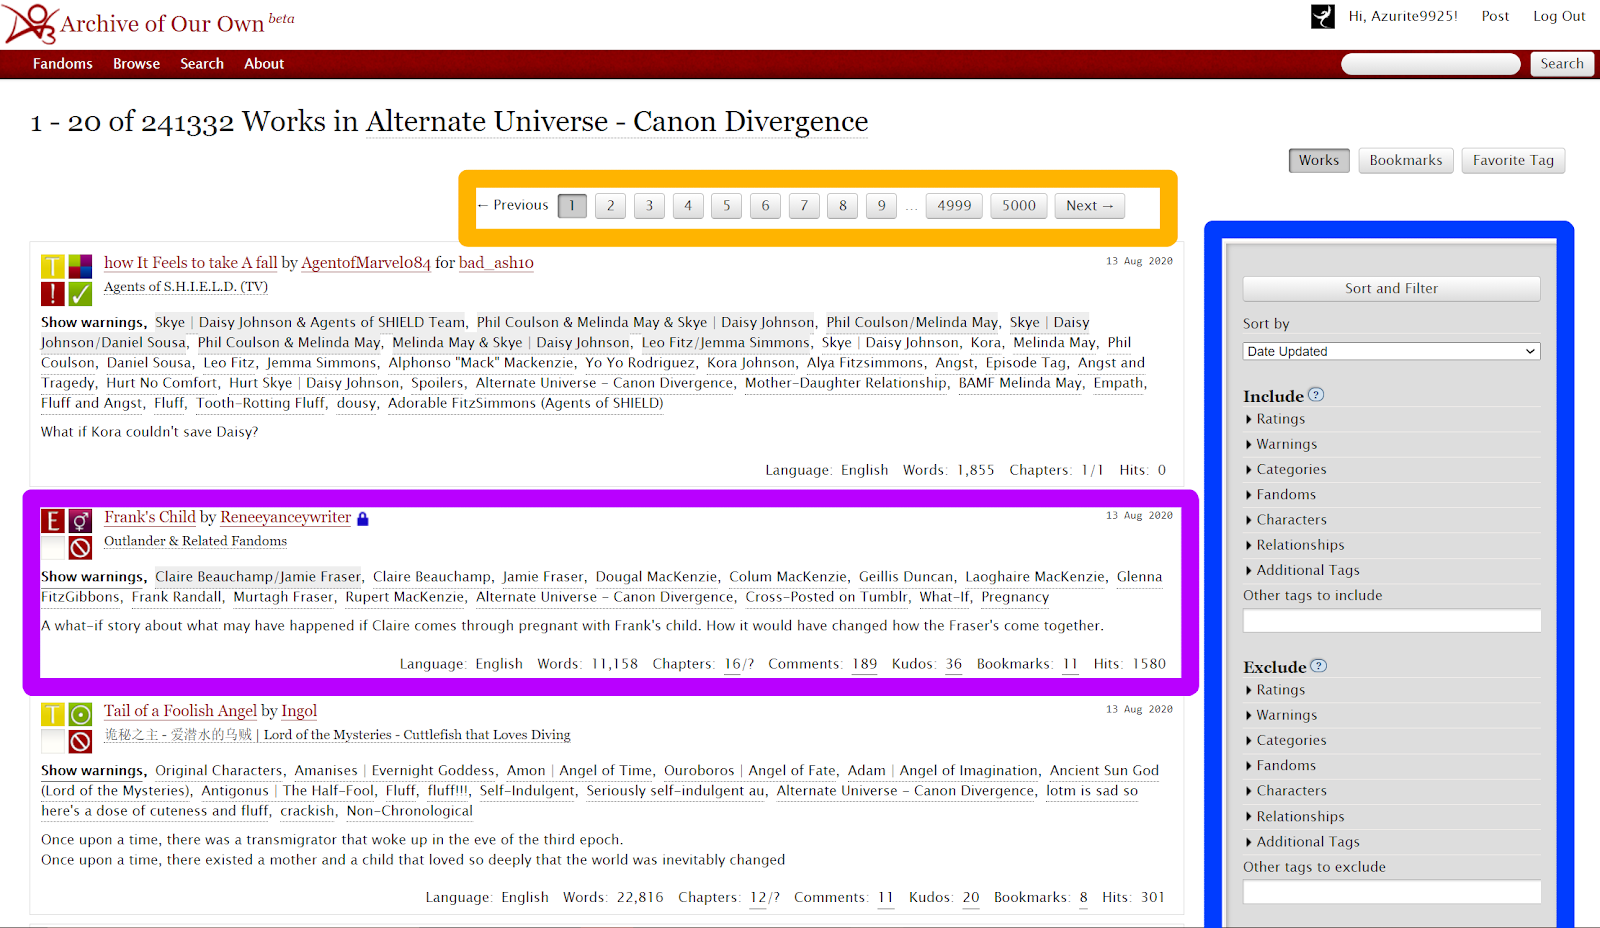
Task: Click the Log Out link
Action: coord(1559,16)
